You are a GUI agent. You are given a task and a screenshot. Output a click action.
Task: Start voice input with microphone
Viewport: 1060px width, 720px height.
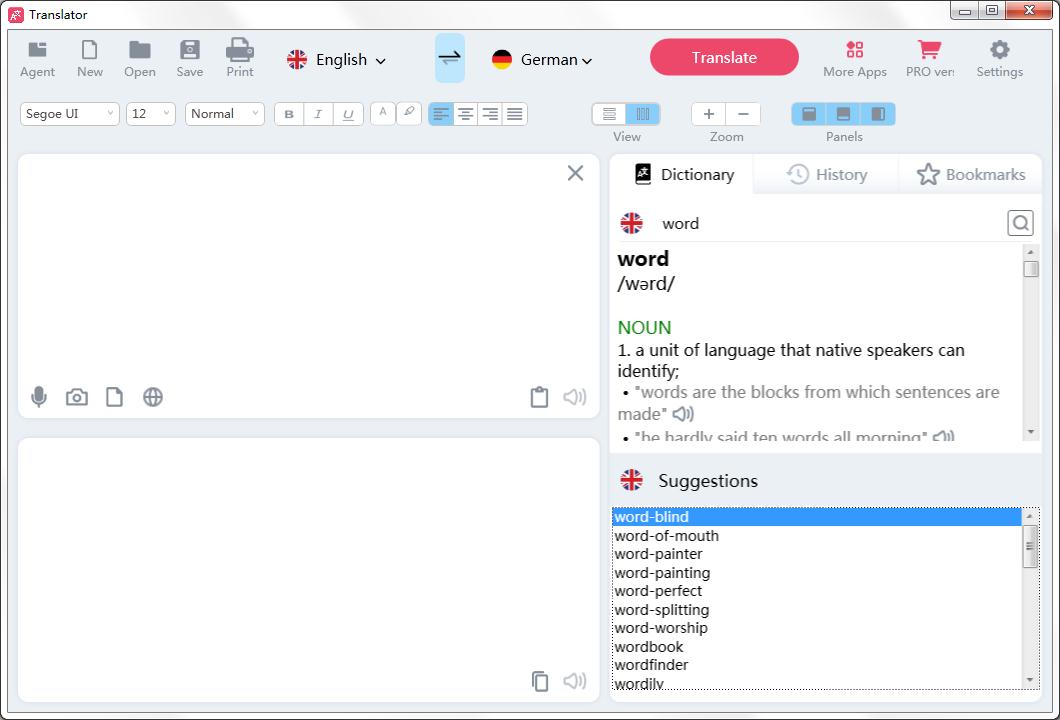tap(39, 397)
